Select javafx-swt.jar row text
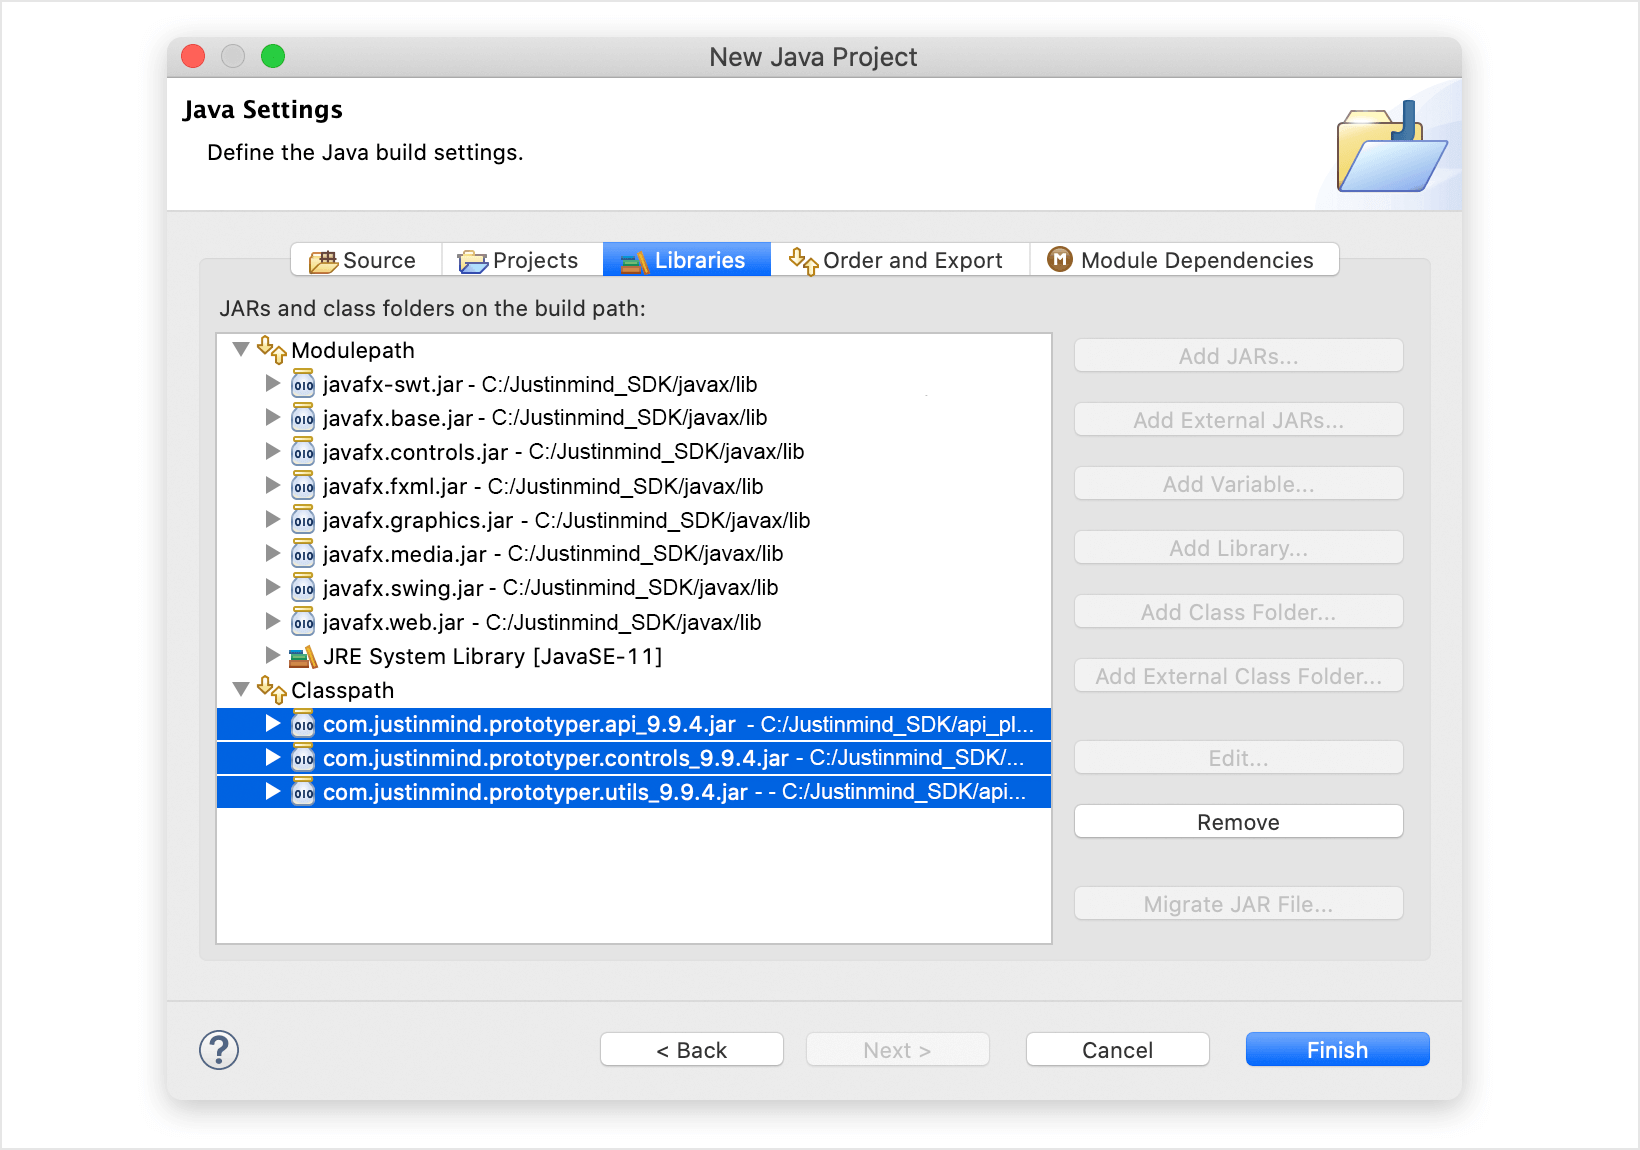The width and height of the screenshot is (1640, 1150). point(540,384)
